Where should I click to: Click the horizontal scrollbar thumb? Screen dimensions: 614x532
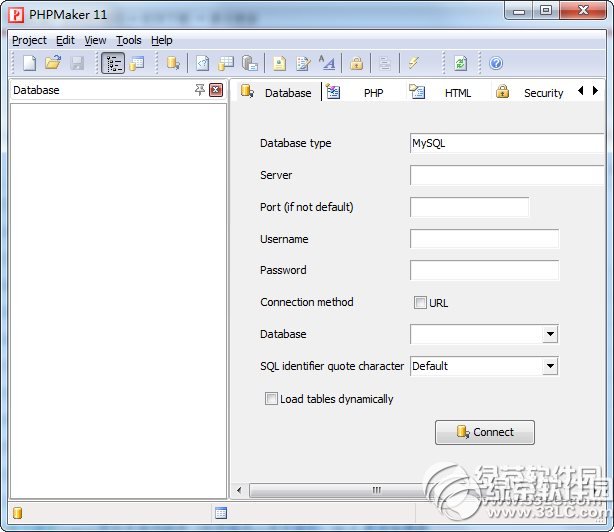pyautogui.click(x=376, y=490)
